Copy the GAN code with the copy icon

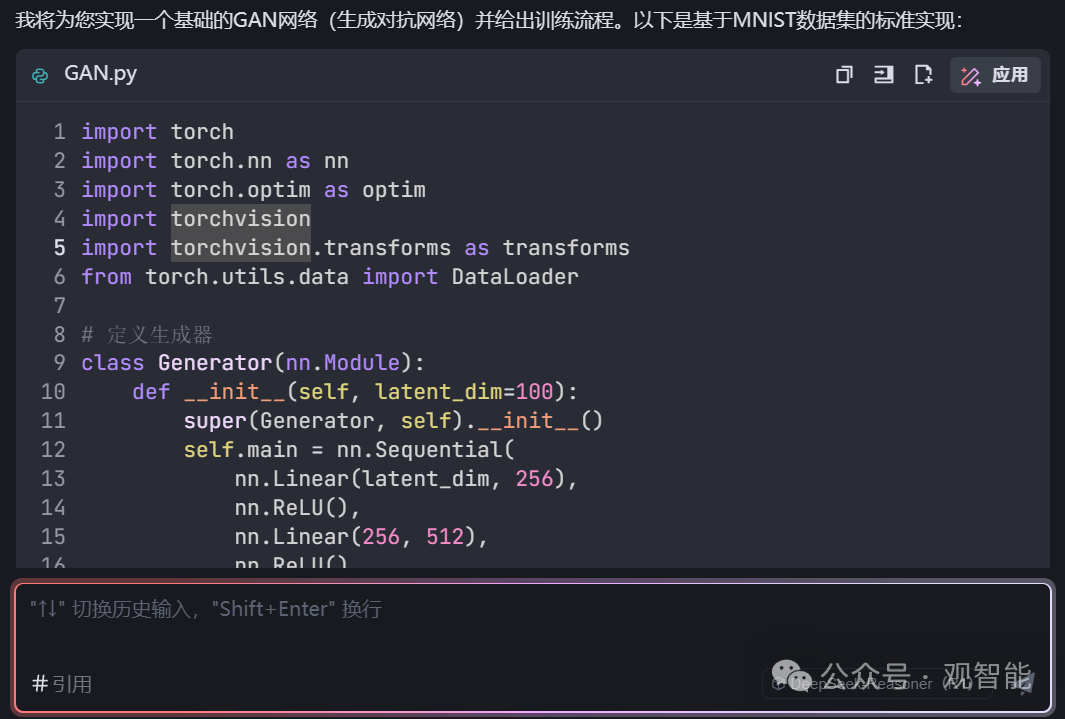[843, 74]
